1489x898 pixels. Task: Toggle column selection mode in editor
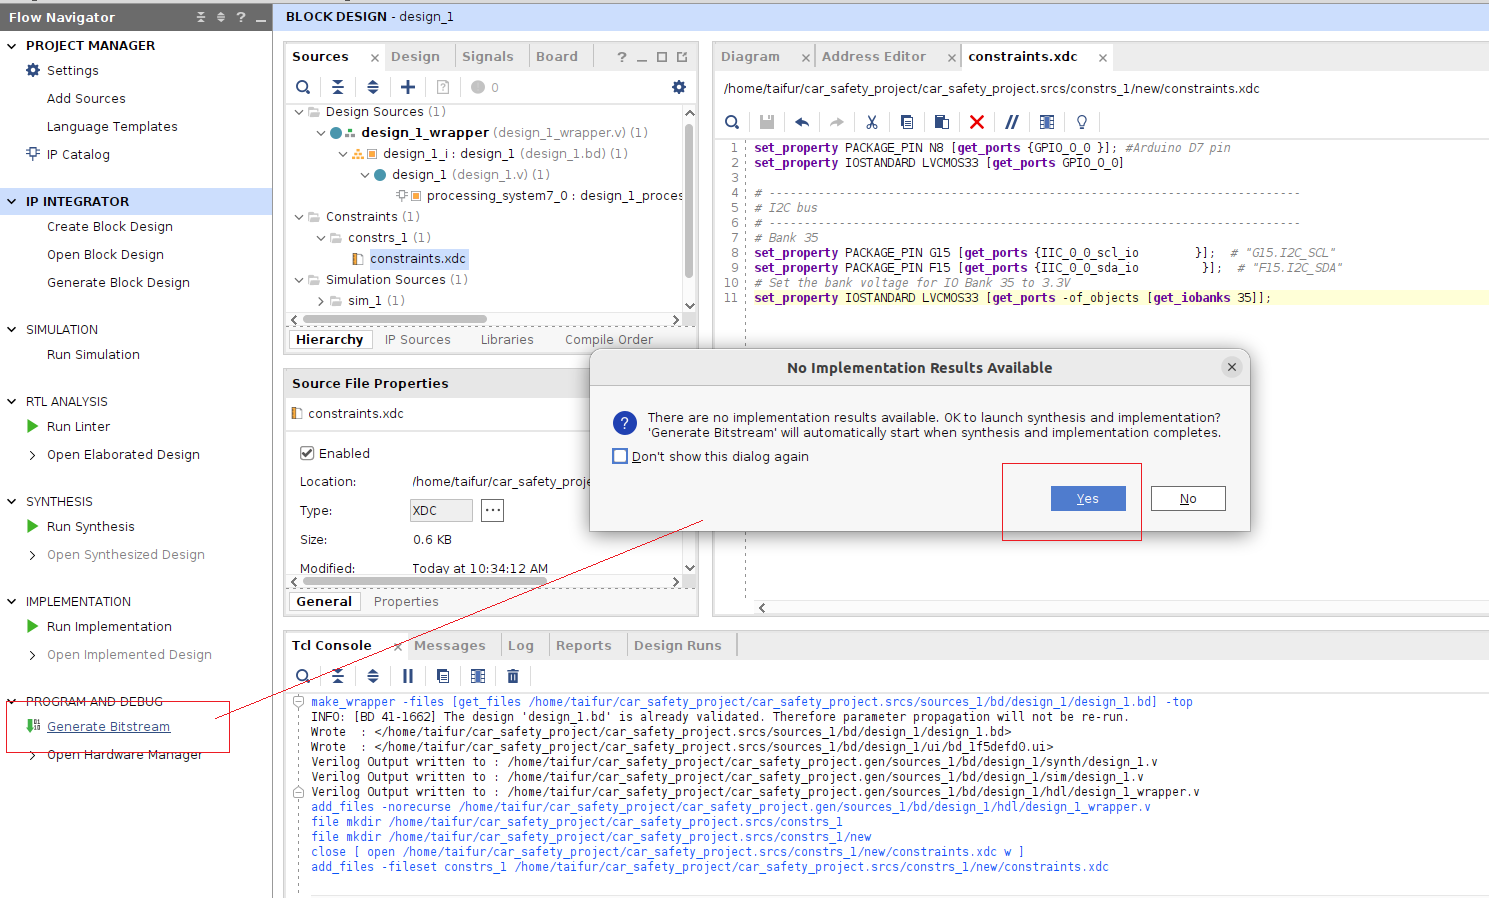1047,122
